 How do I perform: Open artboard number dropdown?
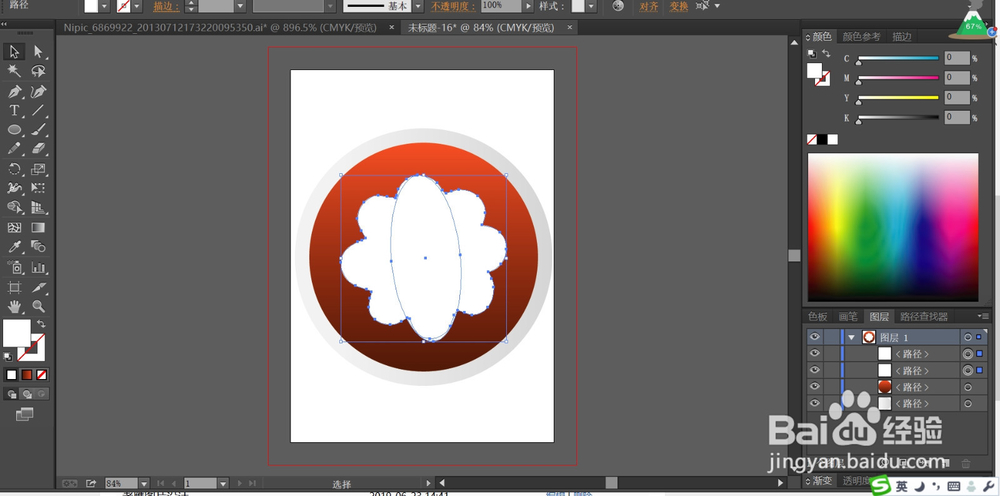tap(223, 483)
